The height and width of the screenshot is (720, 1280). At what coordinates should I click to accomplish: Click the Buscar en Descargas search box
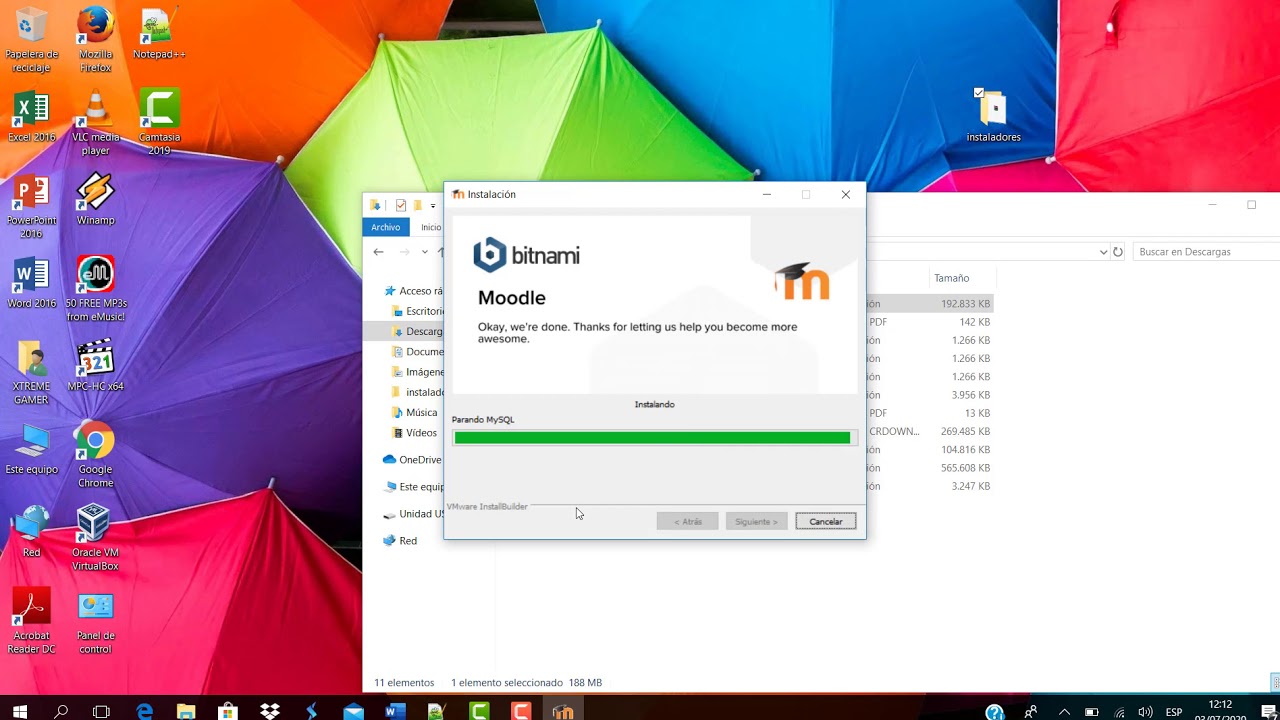click(x=1205, y=252)
